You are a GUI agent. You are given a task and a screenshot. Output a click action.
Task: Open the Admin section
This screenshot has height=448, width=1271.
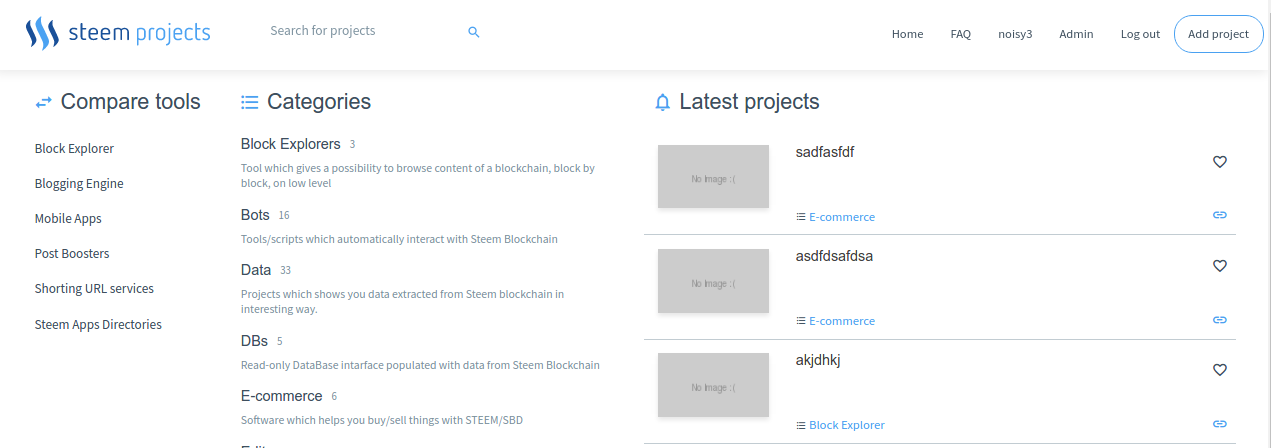1076,34
